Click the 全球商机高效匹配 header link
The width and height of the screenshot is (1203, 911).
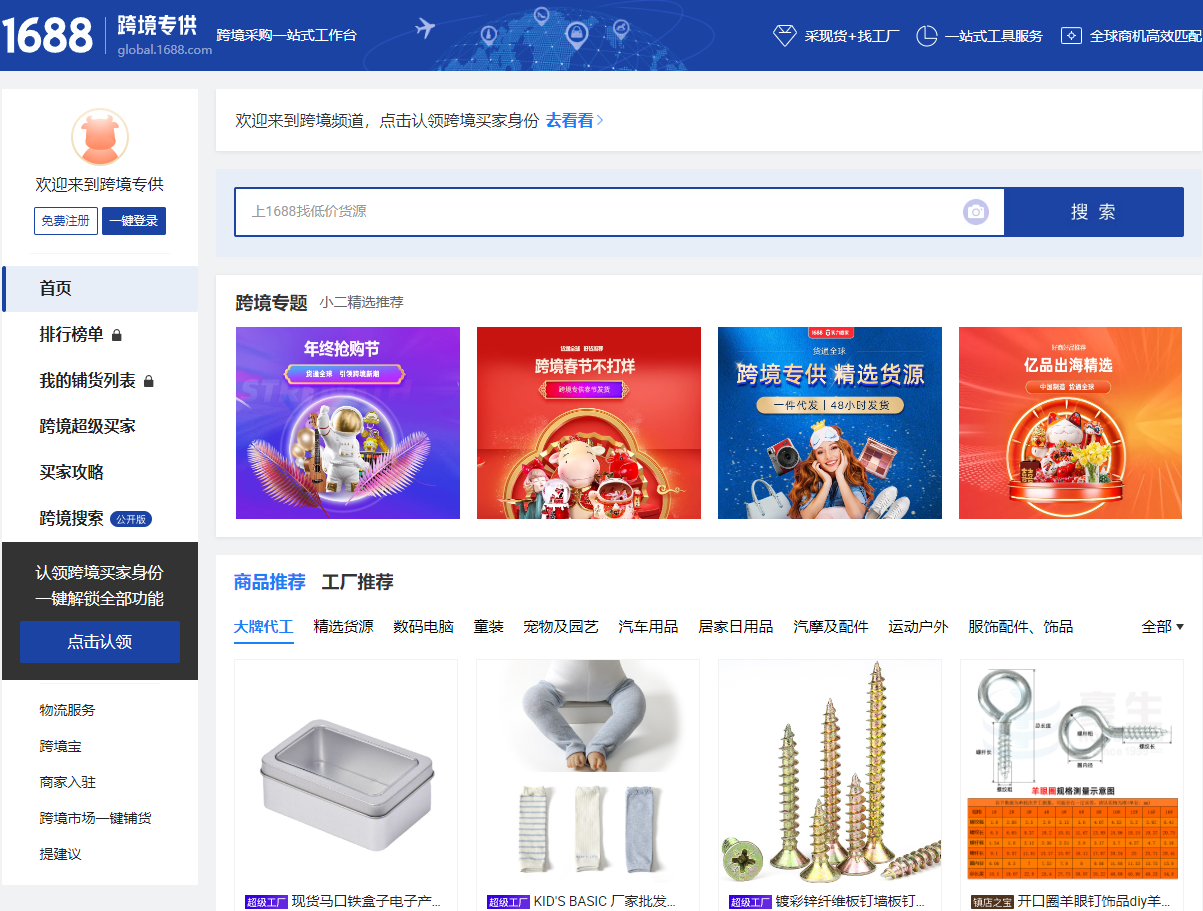pos(1145,36)
